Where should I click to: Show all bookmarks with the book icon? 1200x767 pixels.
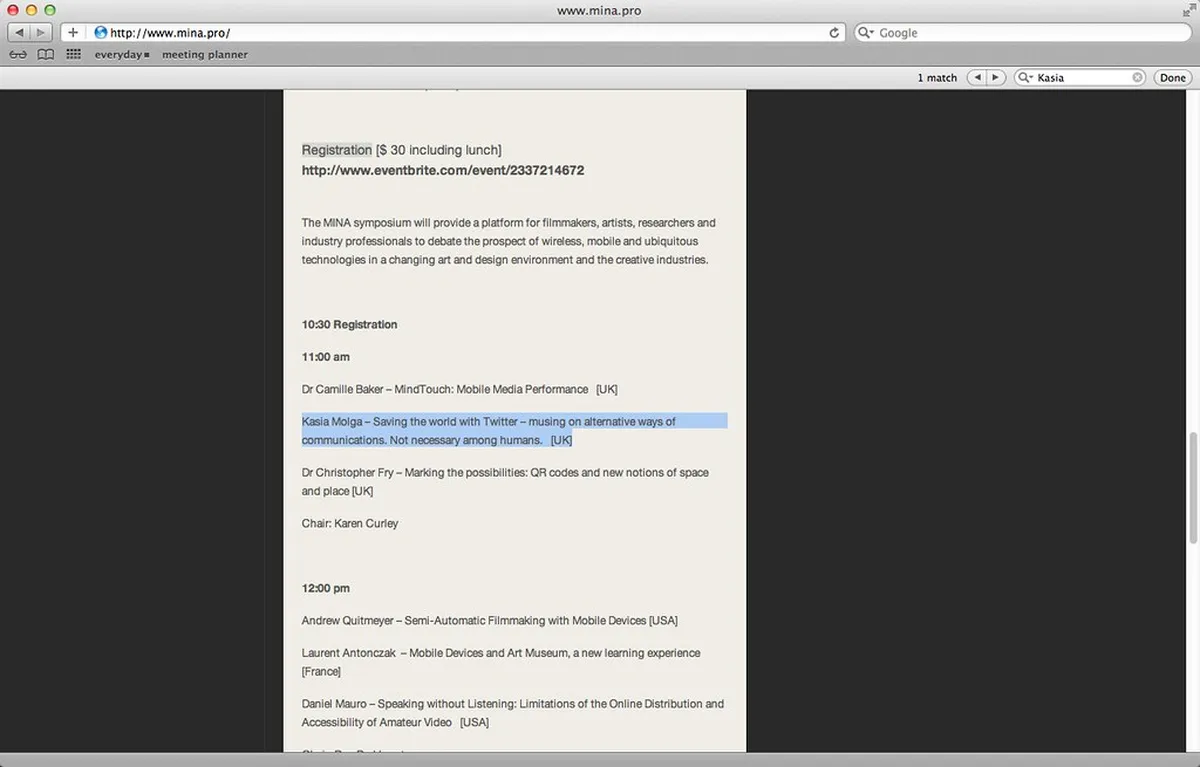click(46, 55)
